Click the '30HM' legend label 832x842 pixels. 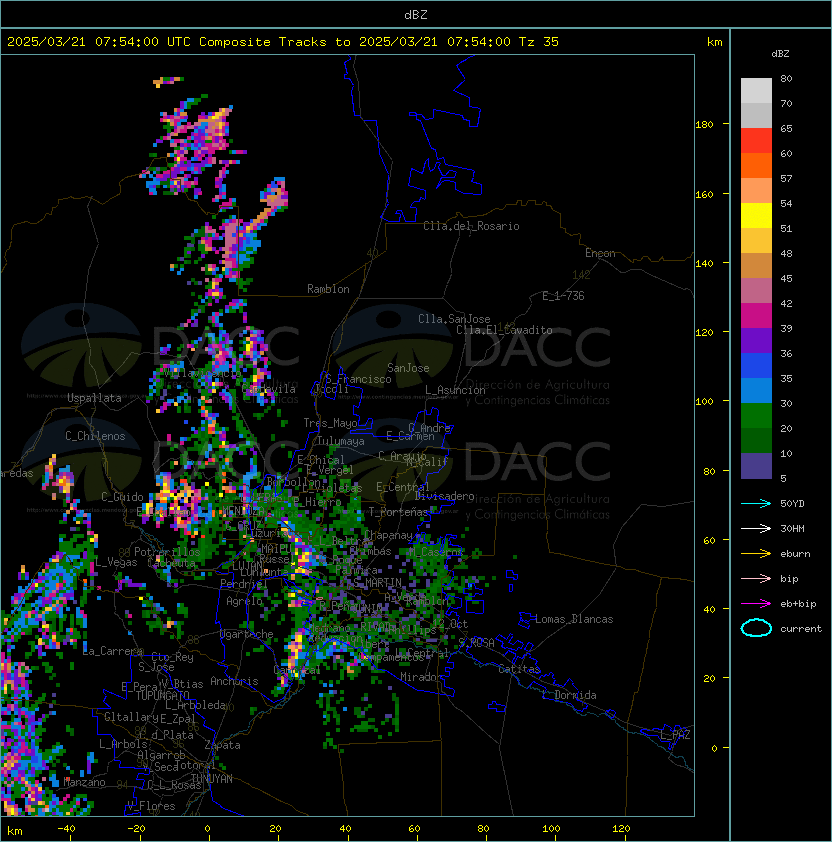[792, 528]
